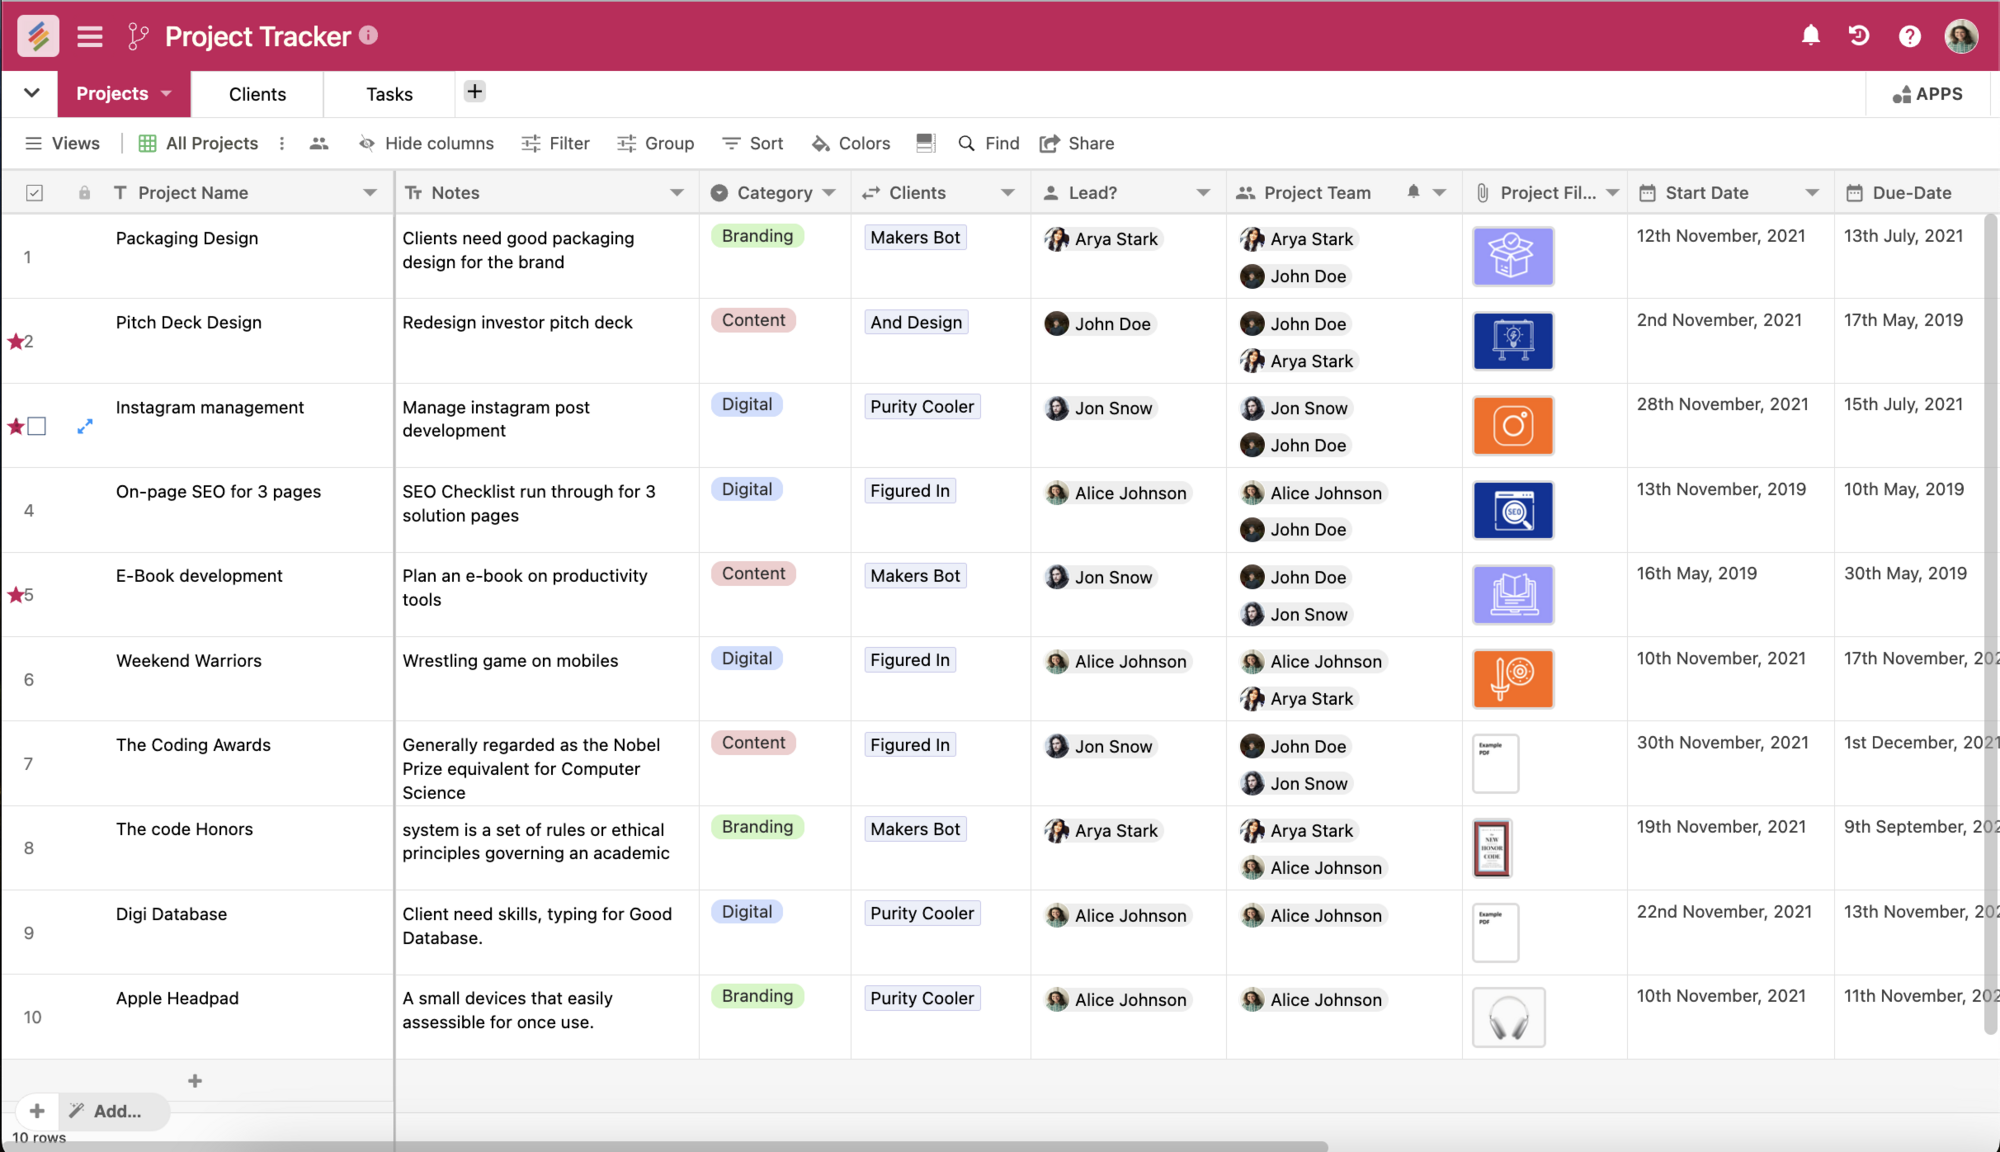Select the green Branding color tag on Packaging Design
The image size is (2000, 1152).
(x=757, y=235)
